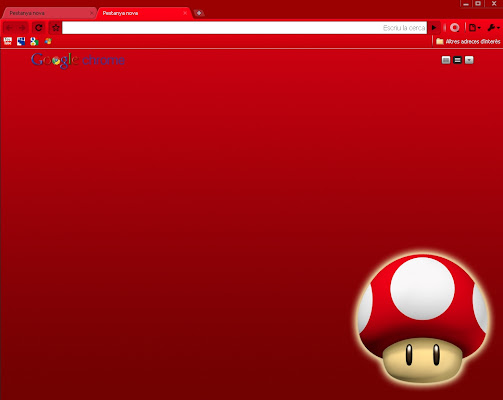Go back using the back arrow
The height and width of the screenshot is (400, 503).
pyautogui.click(x=9, y=28)
